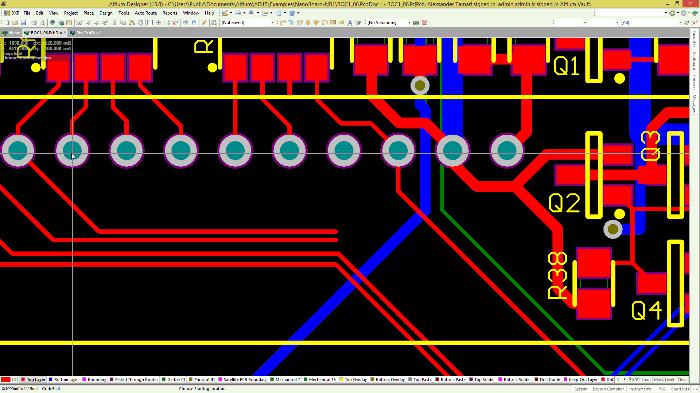Click the Undo arrow icon
The image size is (700, 393).
pos(185,22)
